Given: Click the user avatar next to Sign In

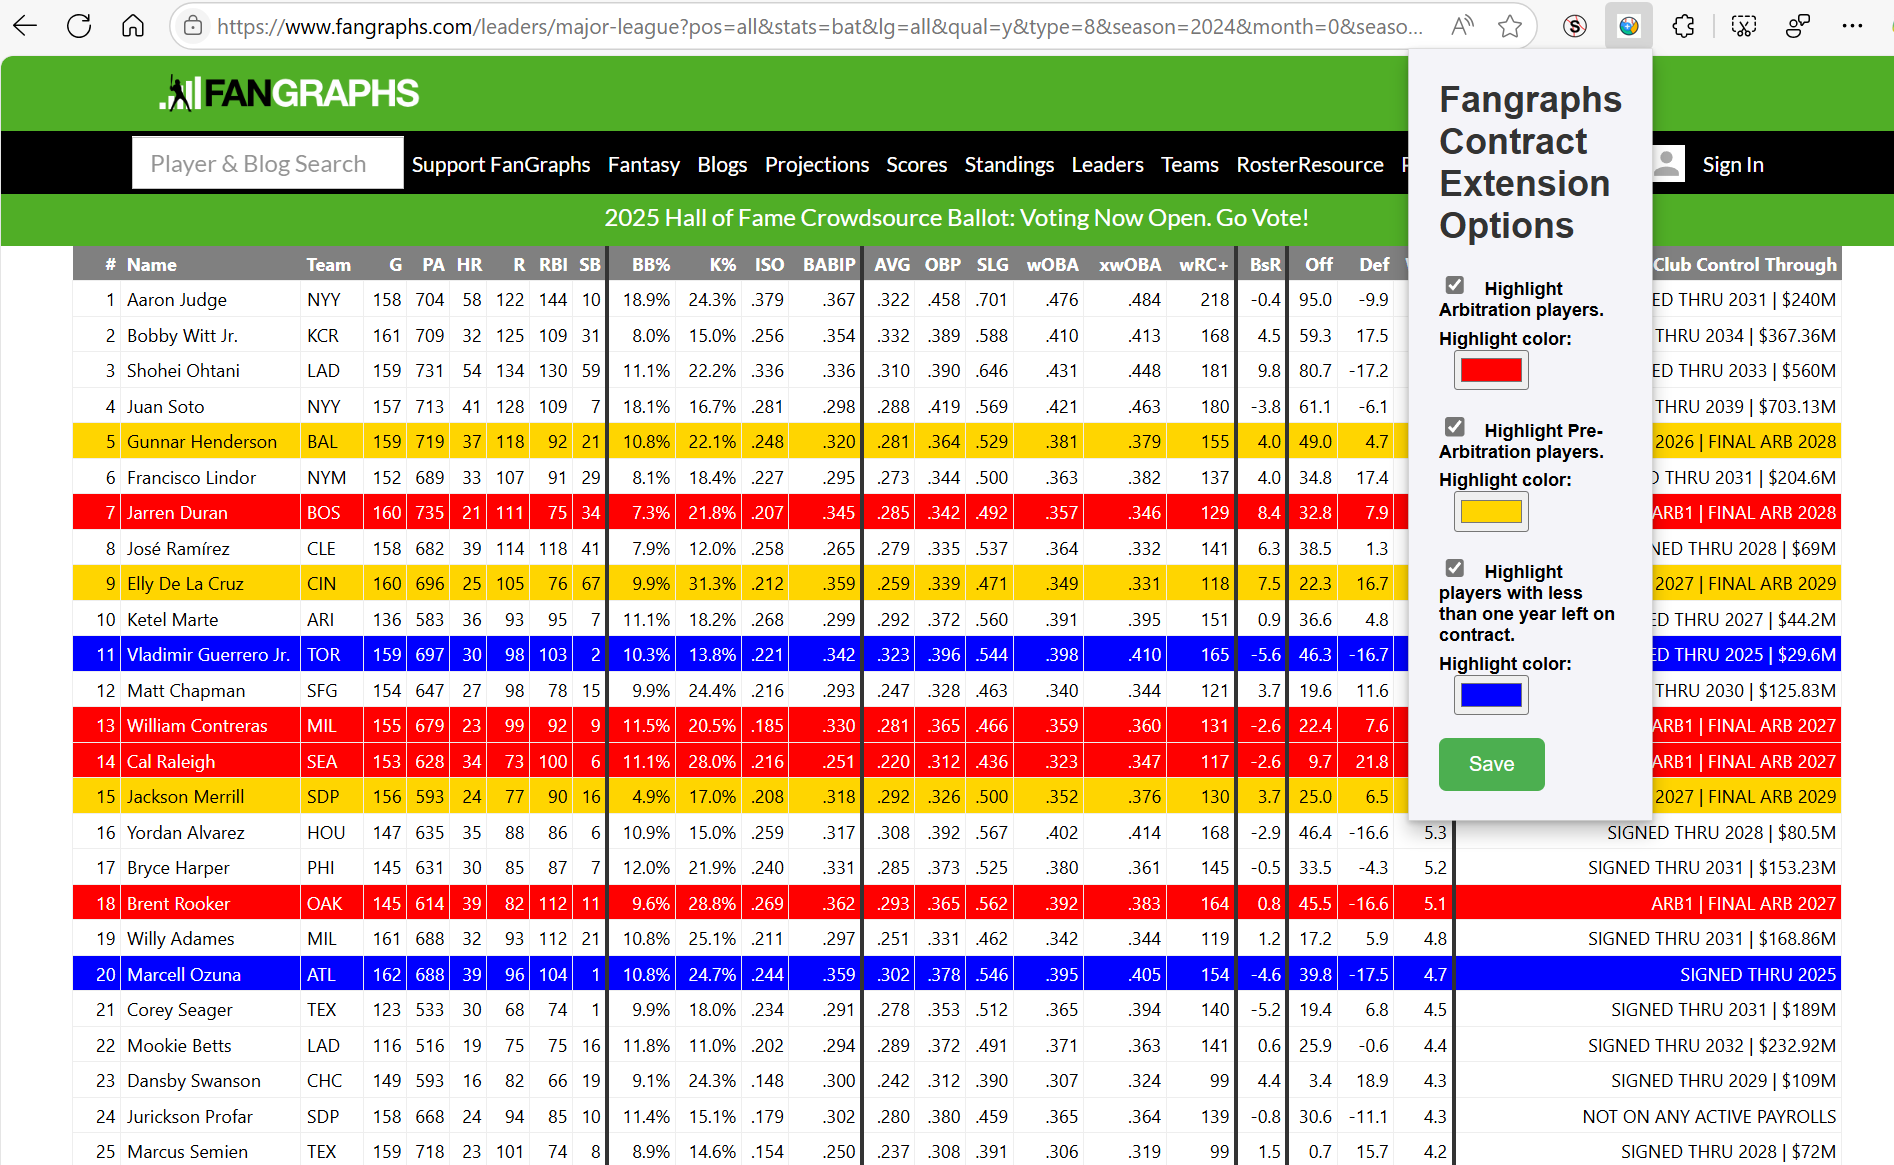Looking at the screenshot, I should tap(1667, 164).
